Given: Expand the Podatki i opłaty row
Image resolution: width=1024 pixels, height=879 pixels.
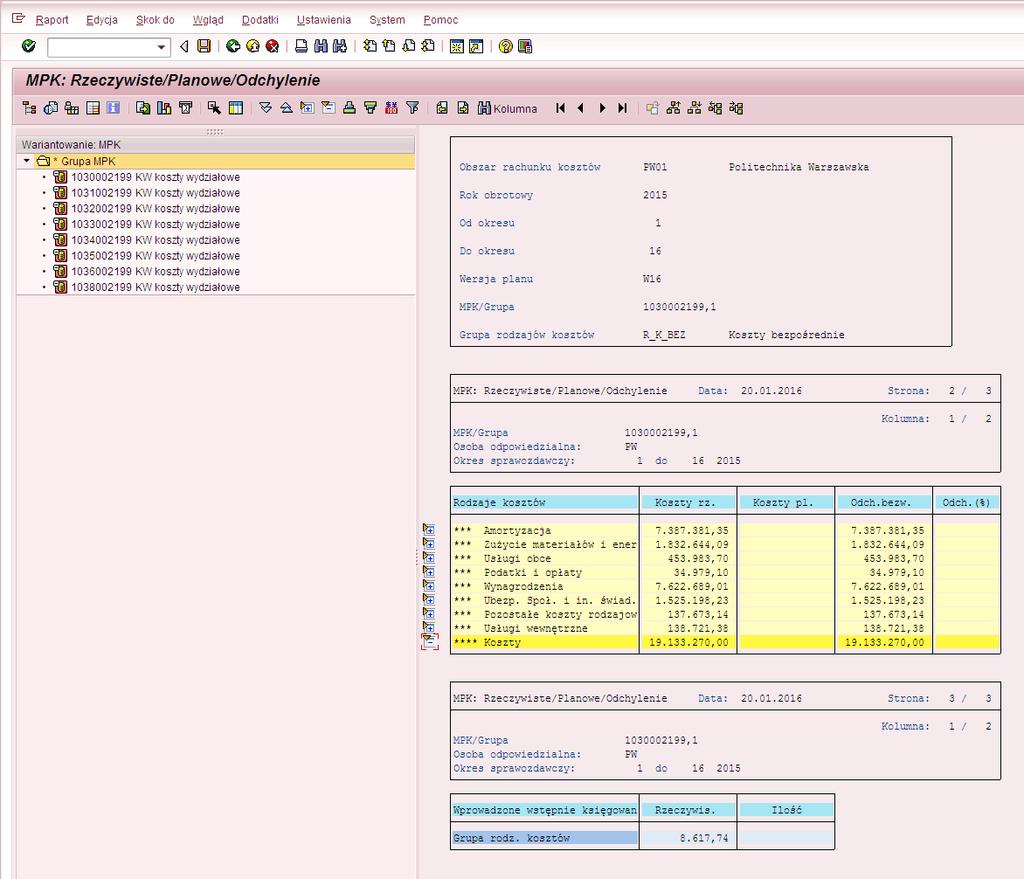Looking at the screenshot, I should [429, 571].
